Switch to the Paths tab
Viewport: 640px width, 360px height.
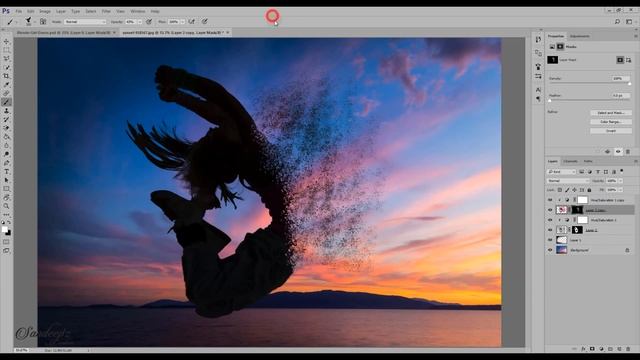pos(588,161)
